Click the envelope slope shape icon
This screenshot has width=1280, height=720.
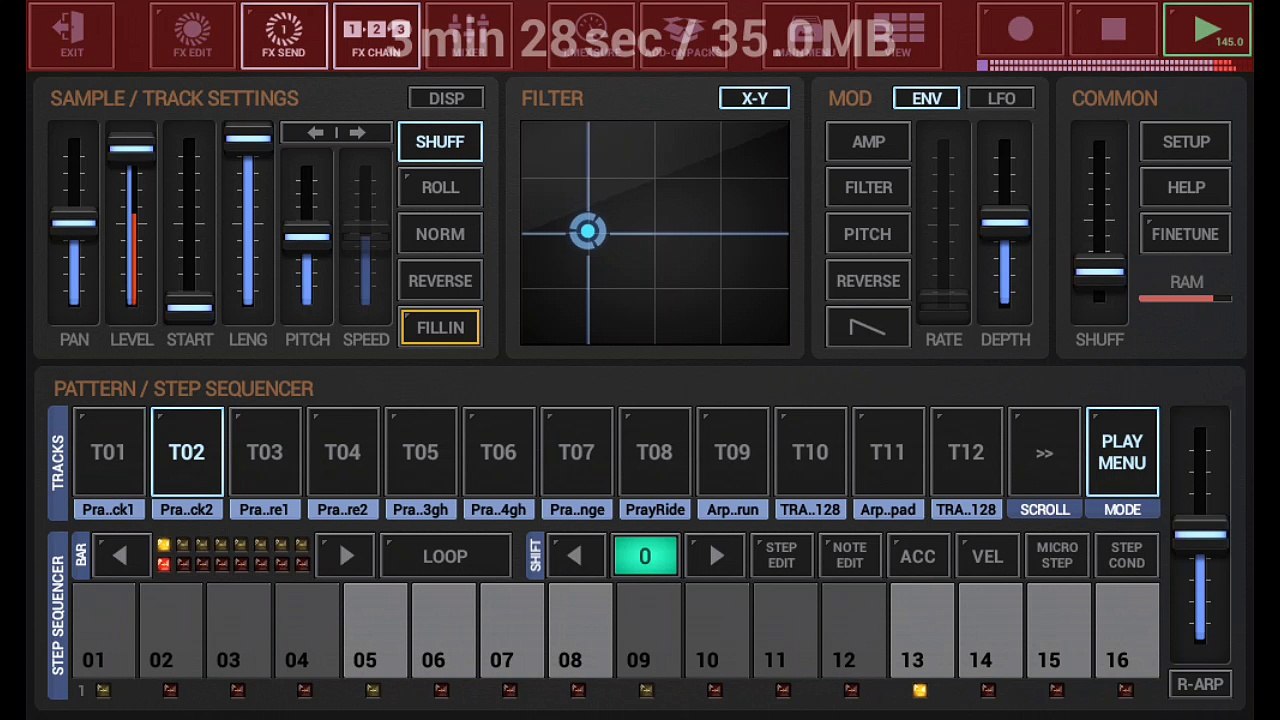(868, 327)
